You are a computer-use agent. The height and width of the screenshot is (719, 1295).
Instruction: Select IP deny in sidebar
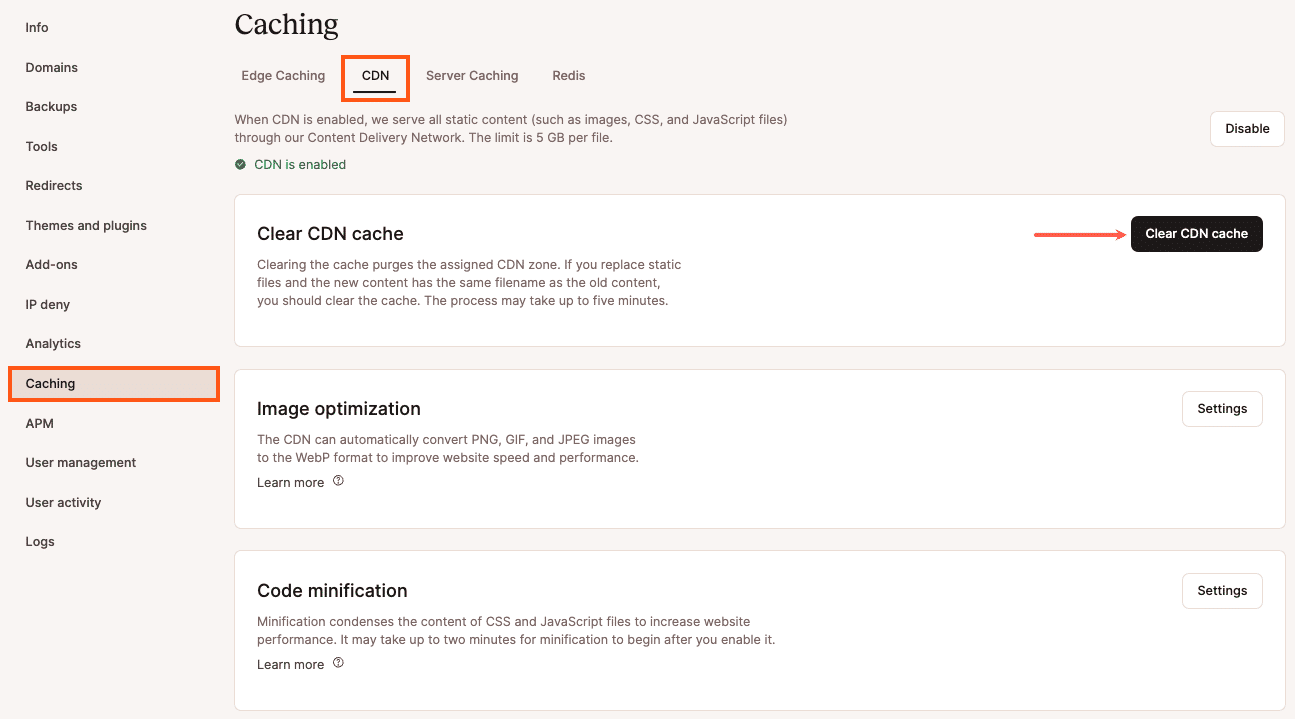[48, 305]
